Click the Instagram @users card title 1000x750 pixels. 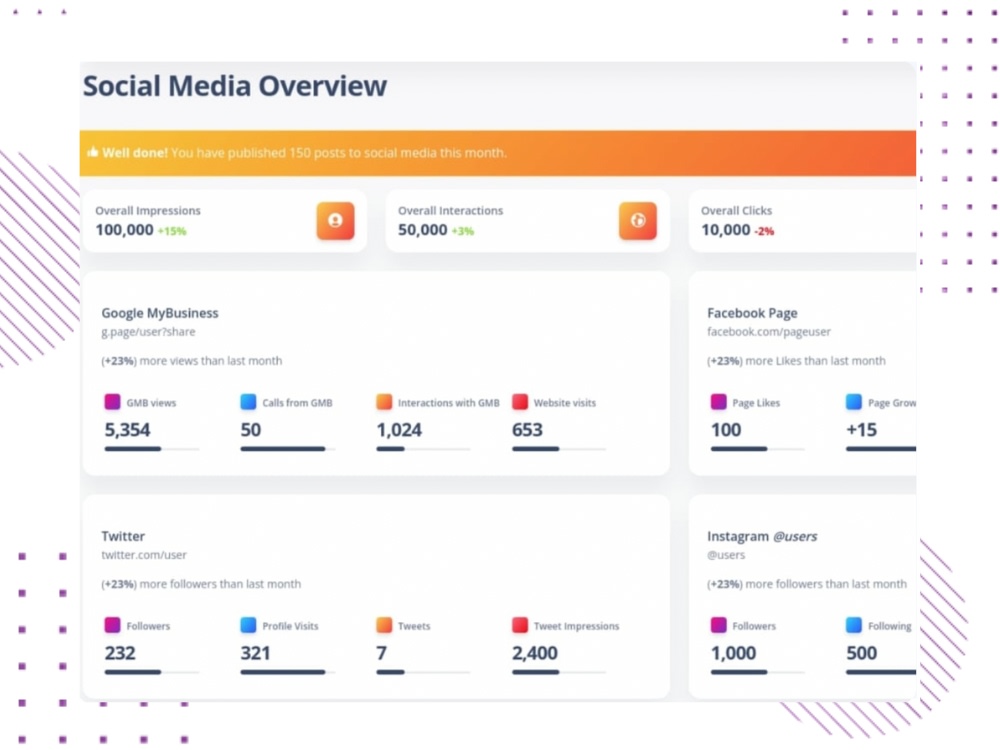tap(762, 536)
